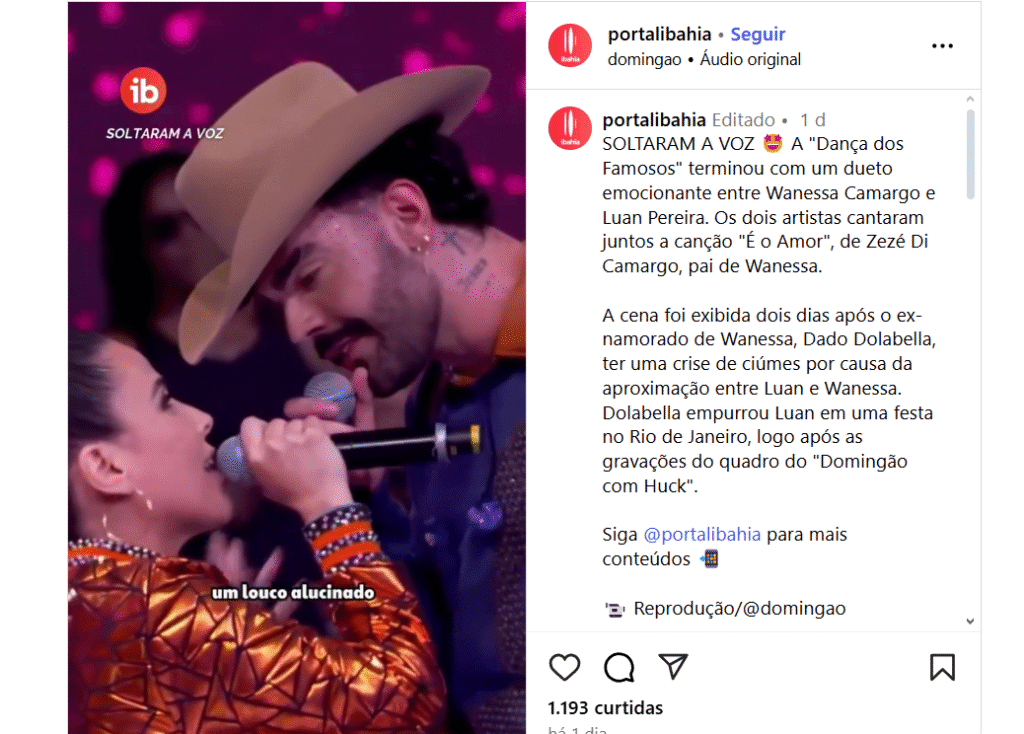Open @portalibahia mention in caption
1024x734 pixels.
[702, 535]
